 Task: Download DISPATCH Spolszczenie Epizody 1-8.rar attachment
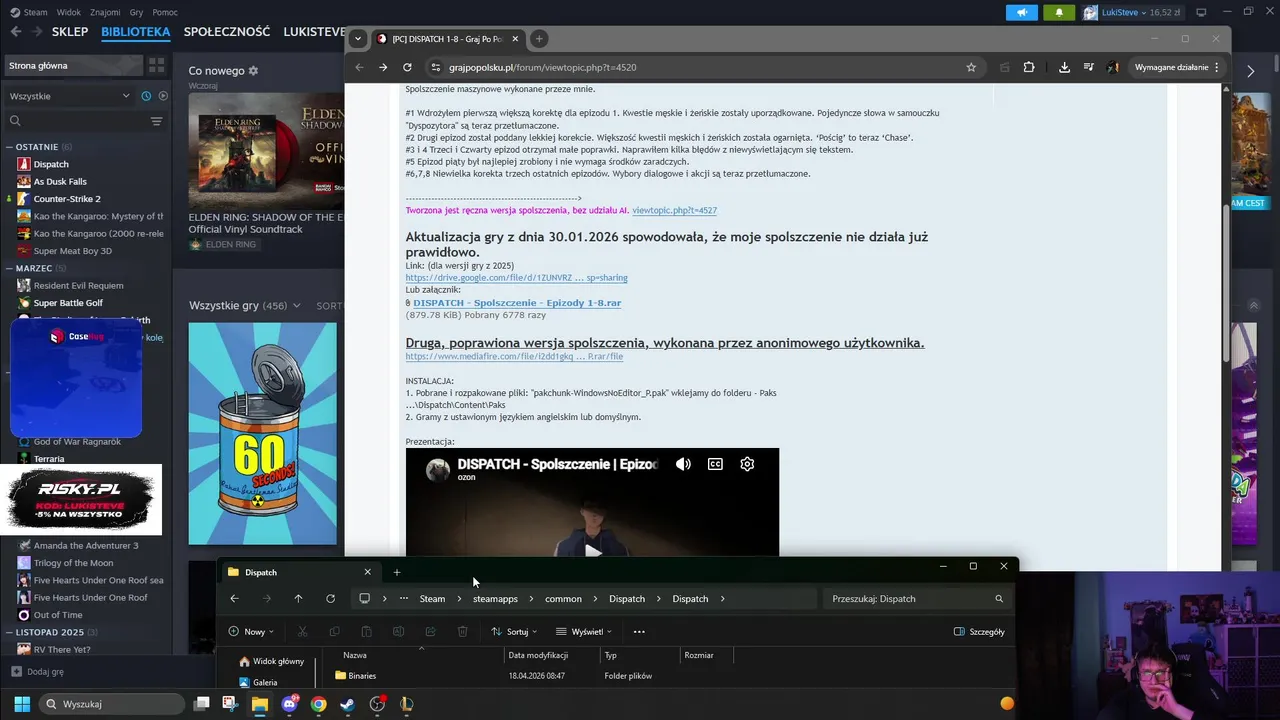pos(517,303)
